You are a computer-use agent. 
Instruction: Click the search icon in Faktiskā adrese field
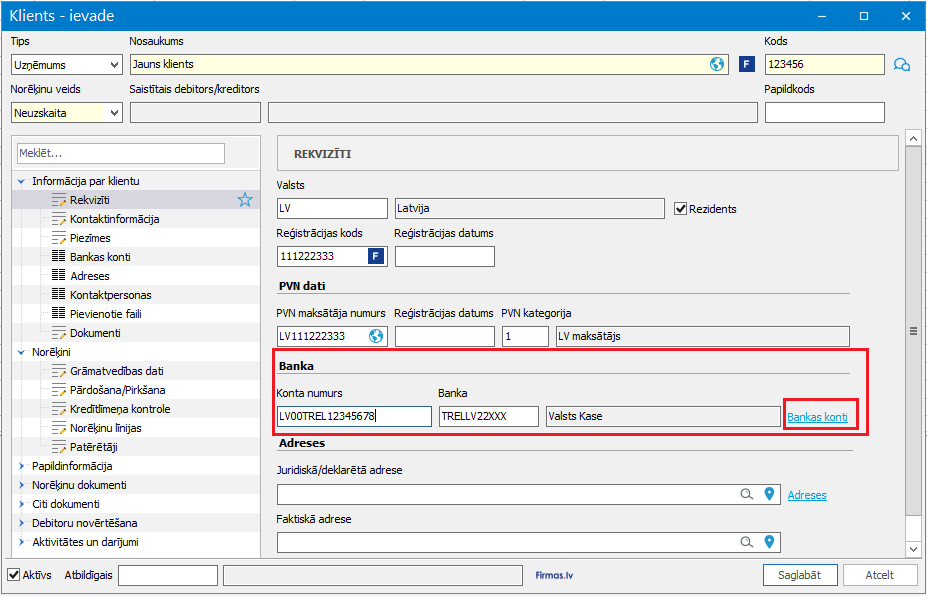pyautogui.click(x=746, y=542)
